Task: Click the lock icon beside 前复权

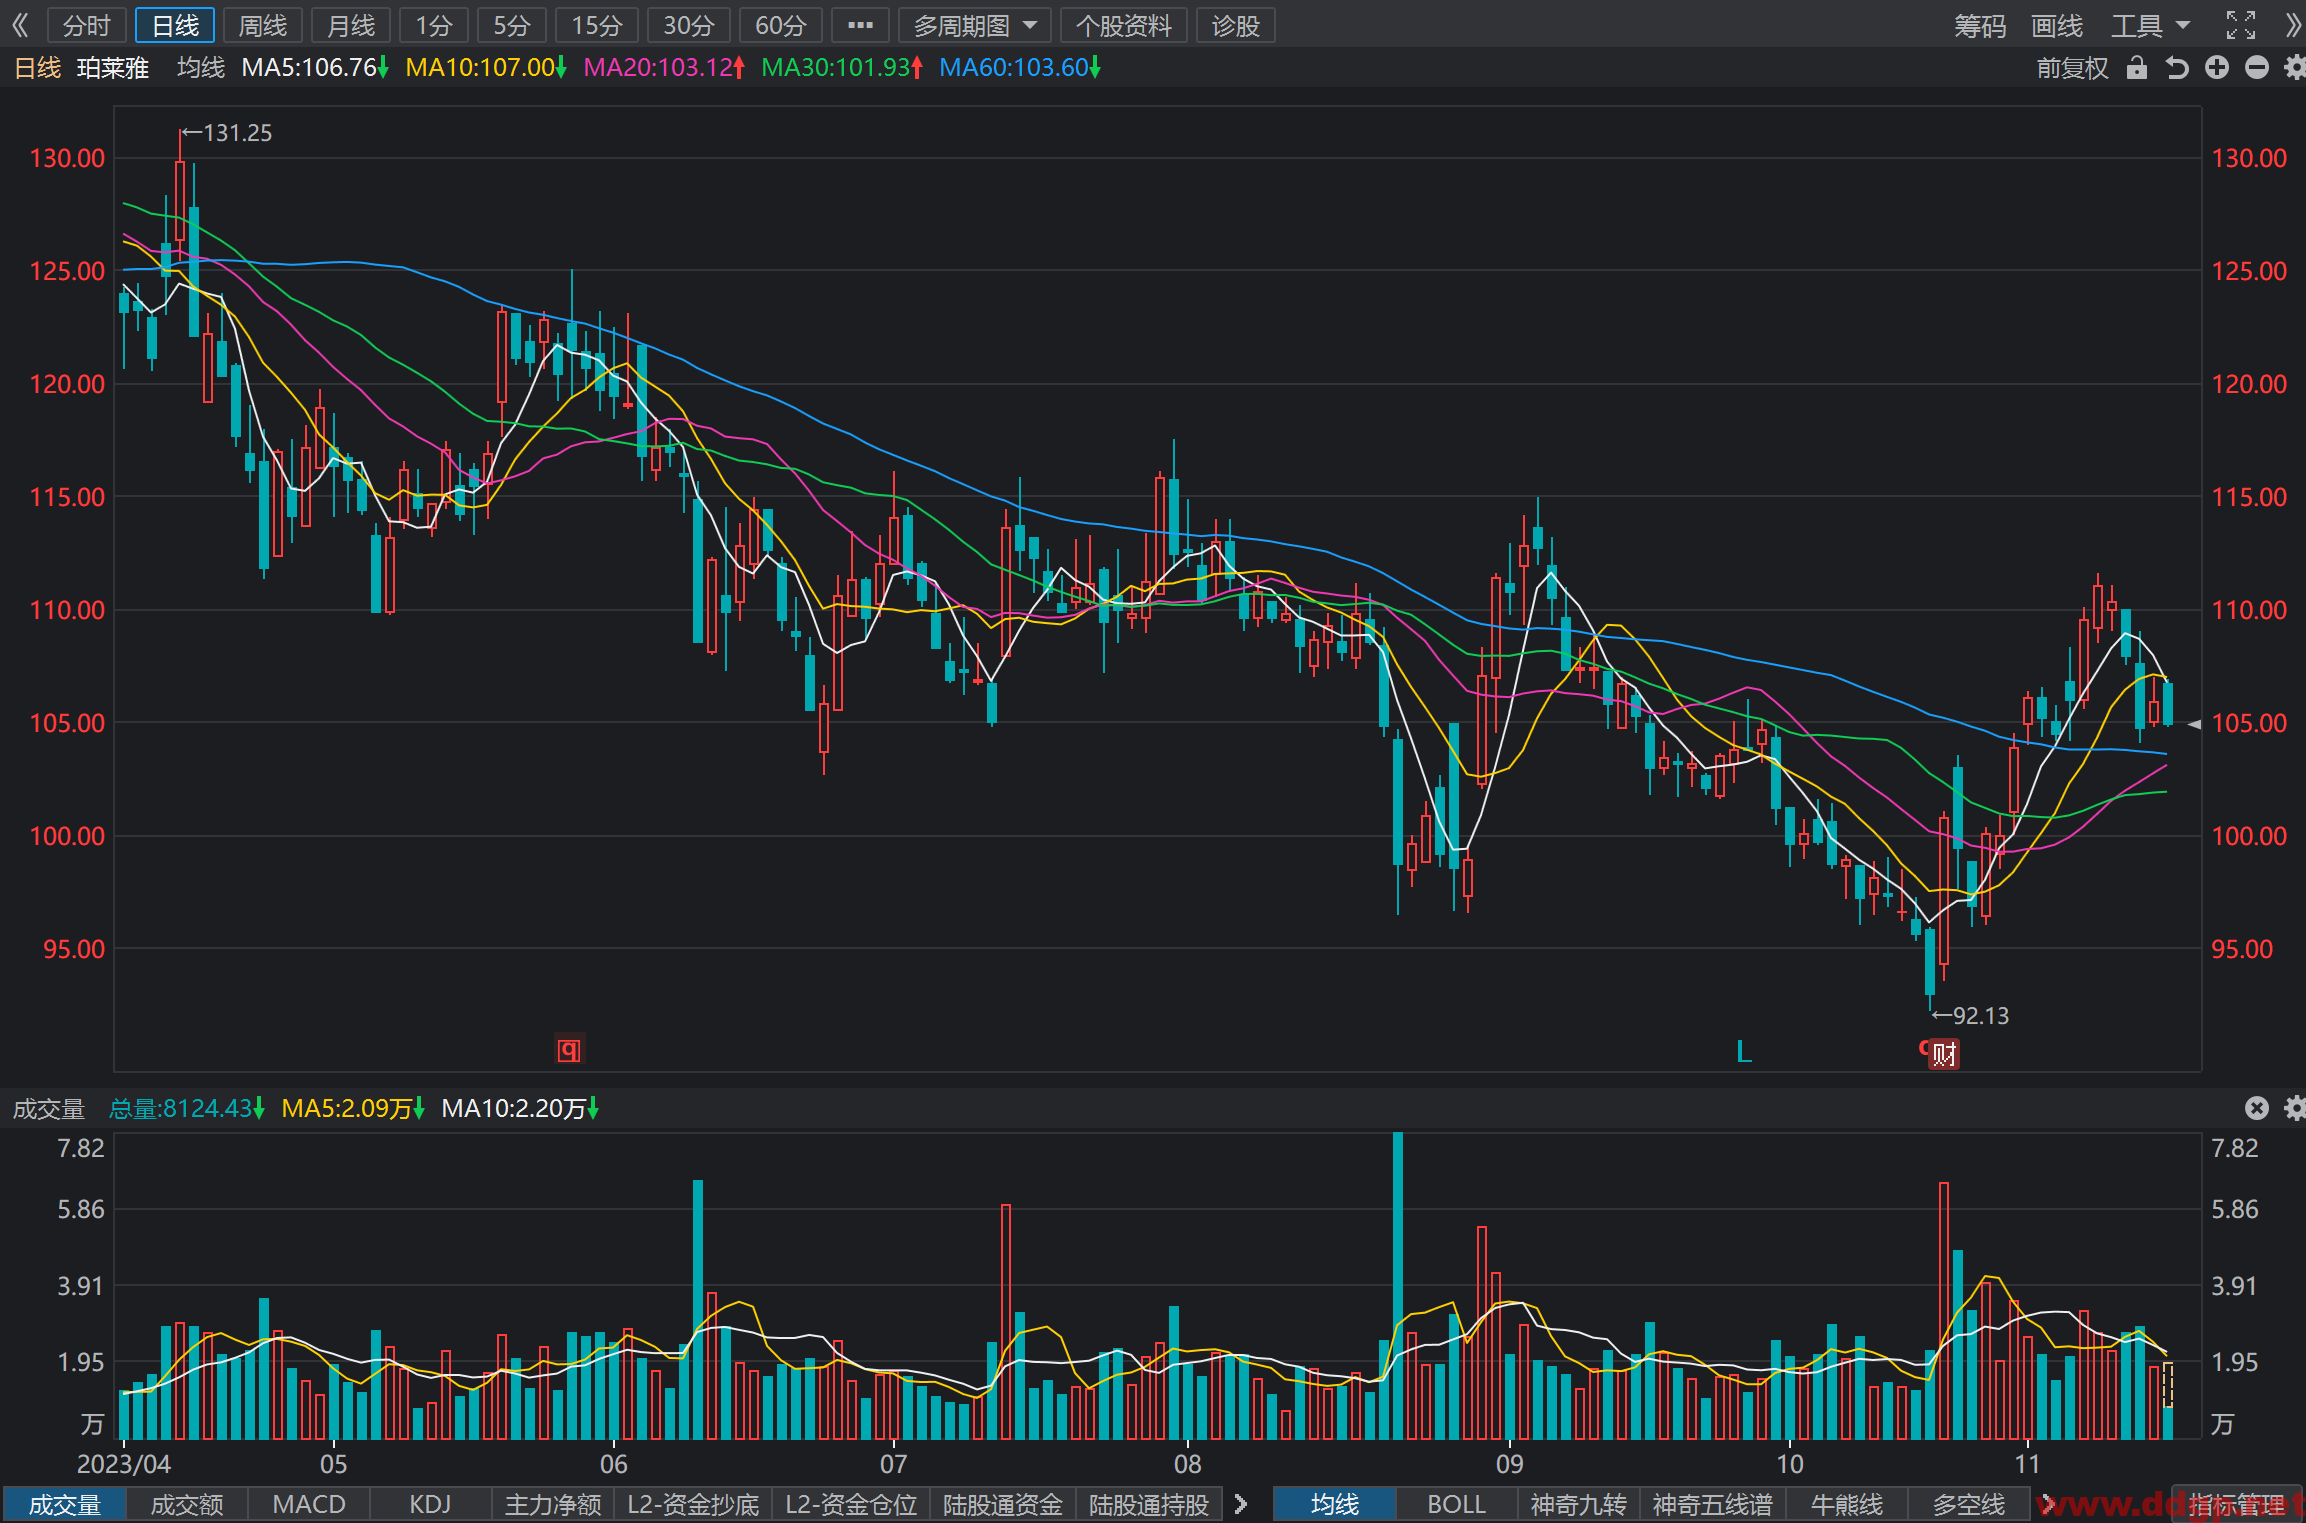Action: coord(2136,68)
